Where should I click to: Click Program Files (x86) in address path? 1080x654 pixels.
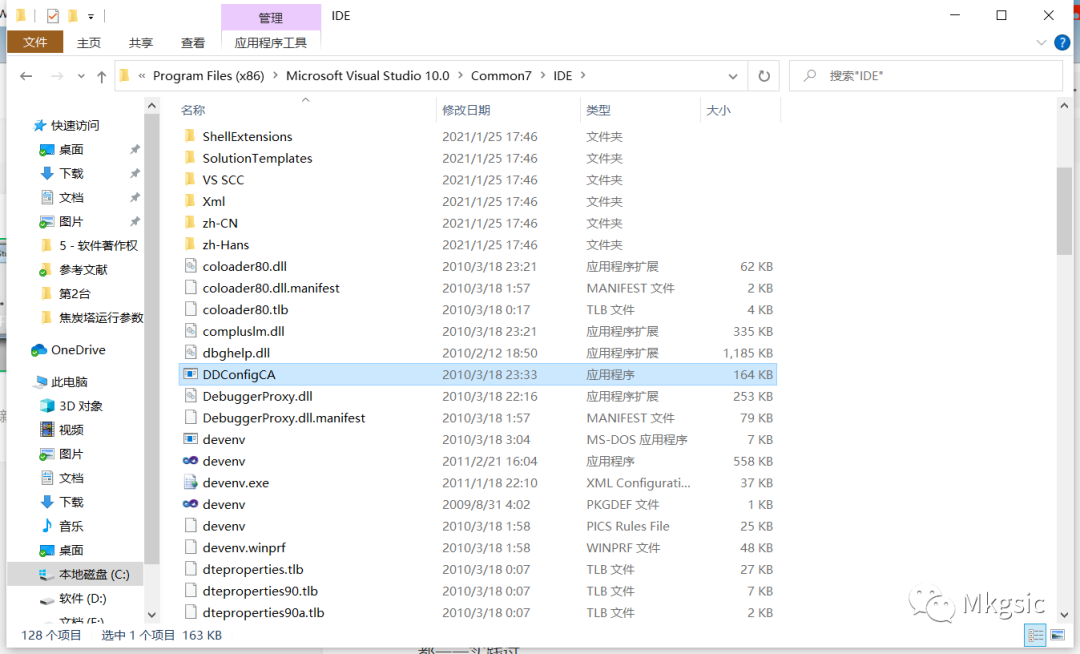pyautogui.click(x=209, y=76)
